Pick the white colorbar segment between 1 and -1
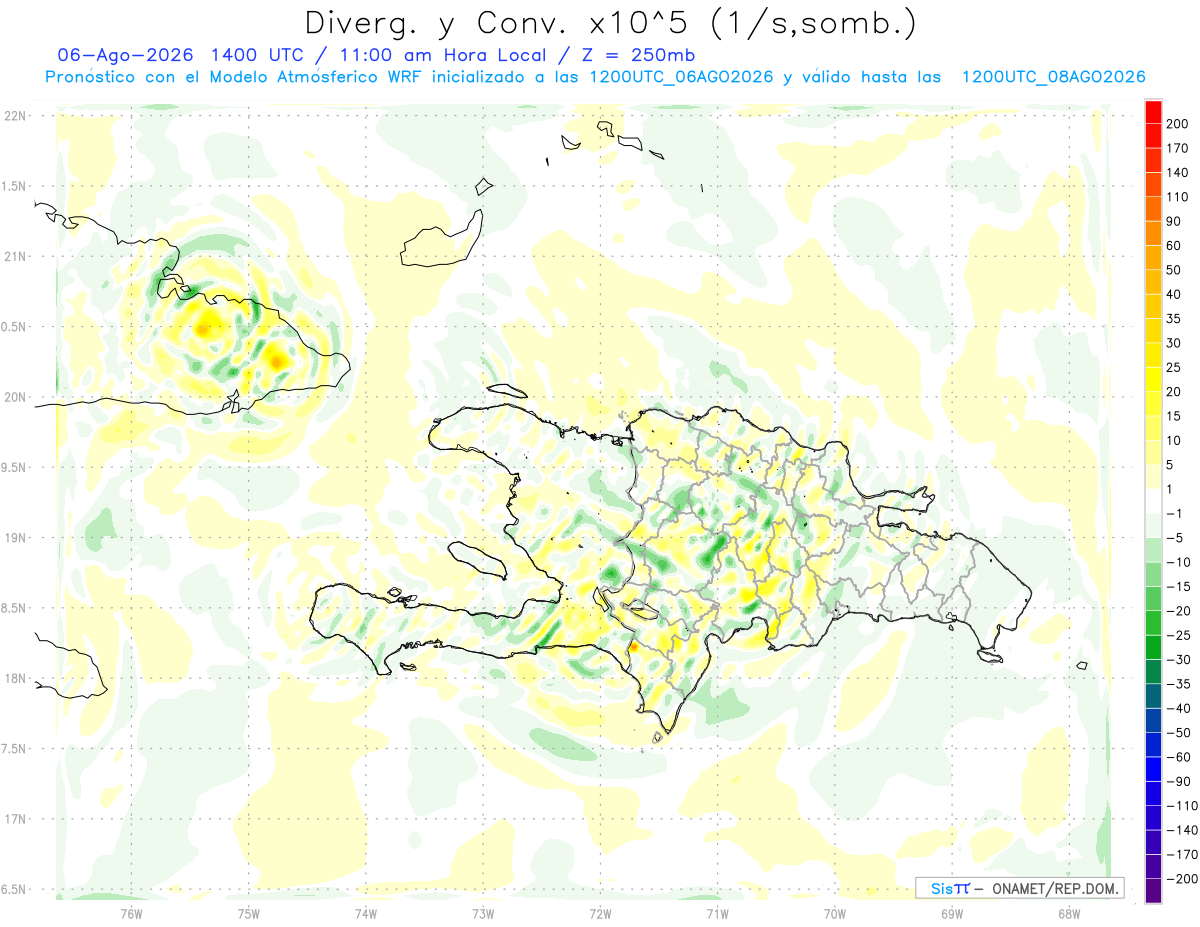The width and height of the screenshot is (1200, 927). 1153,501
